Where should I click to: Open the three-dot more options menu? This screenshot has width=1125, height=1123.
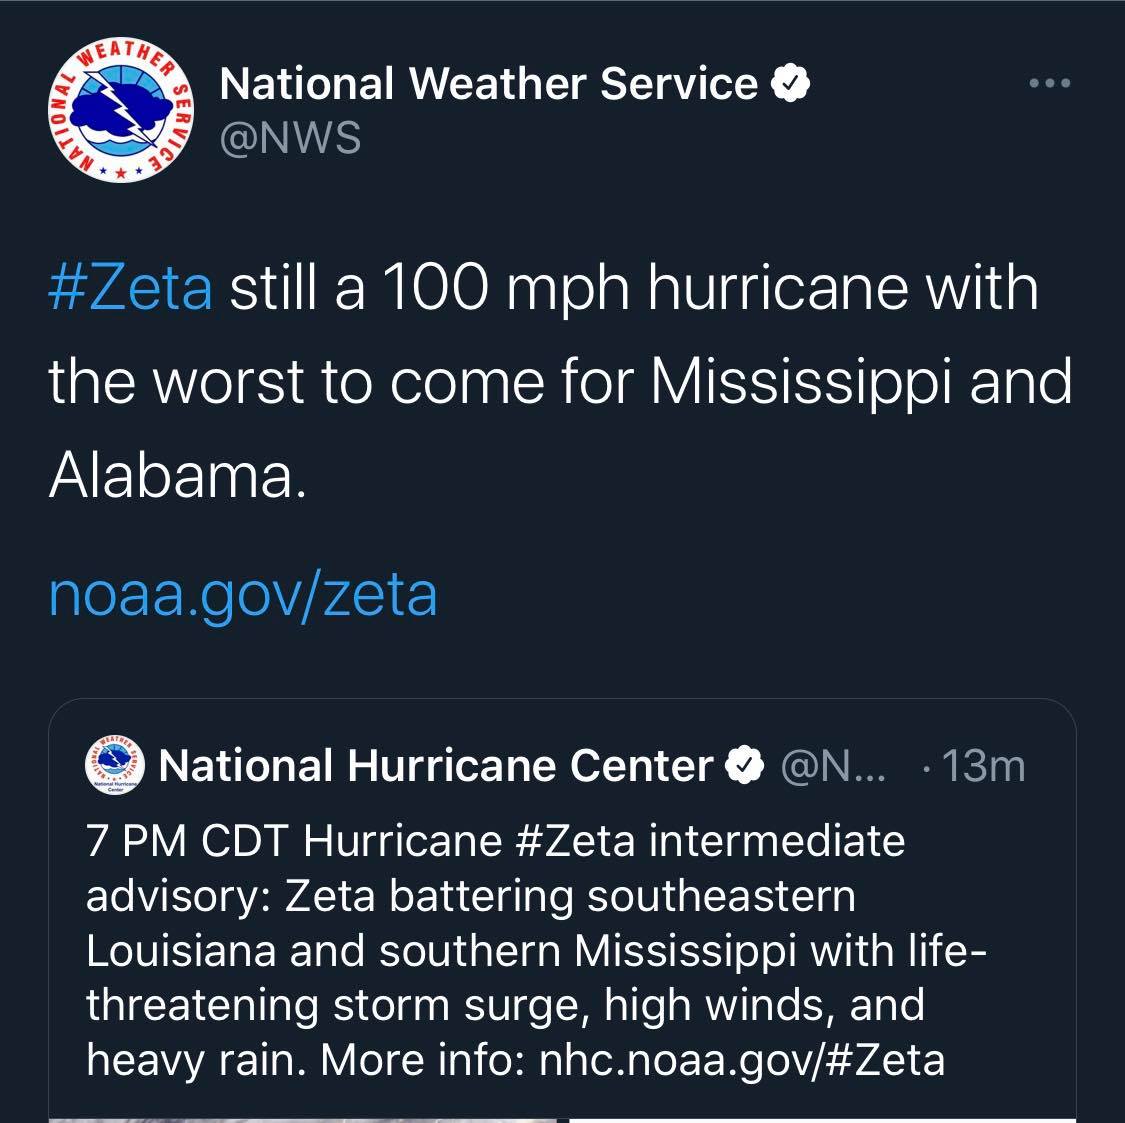(x=1050, y=83)
